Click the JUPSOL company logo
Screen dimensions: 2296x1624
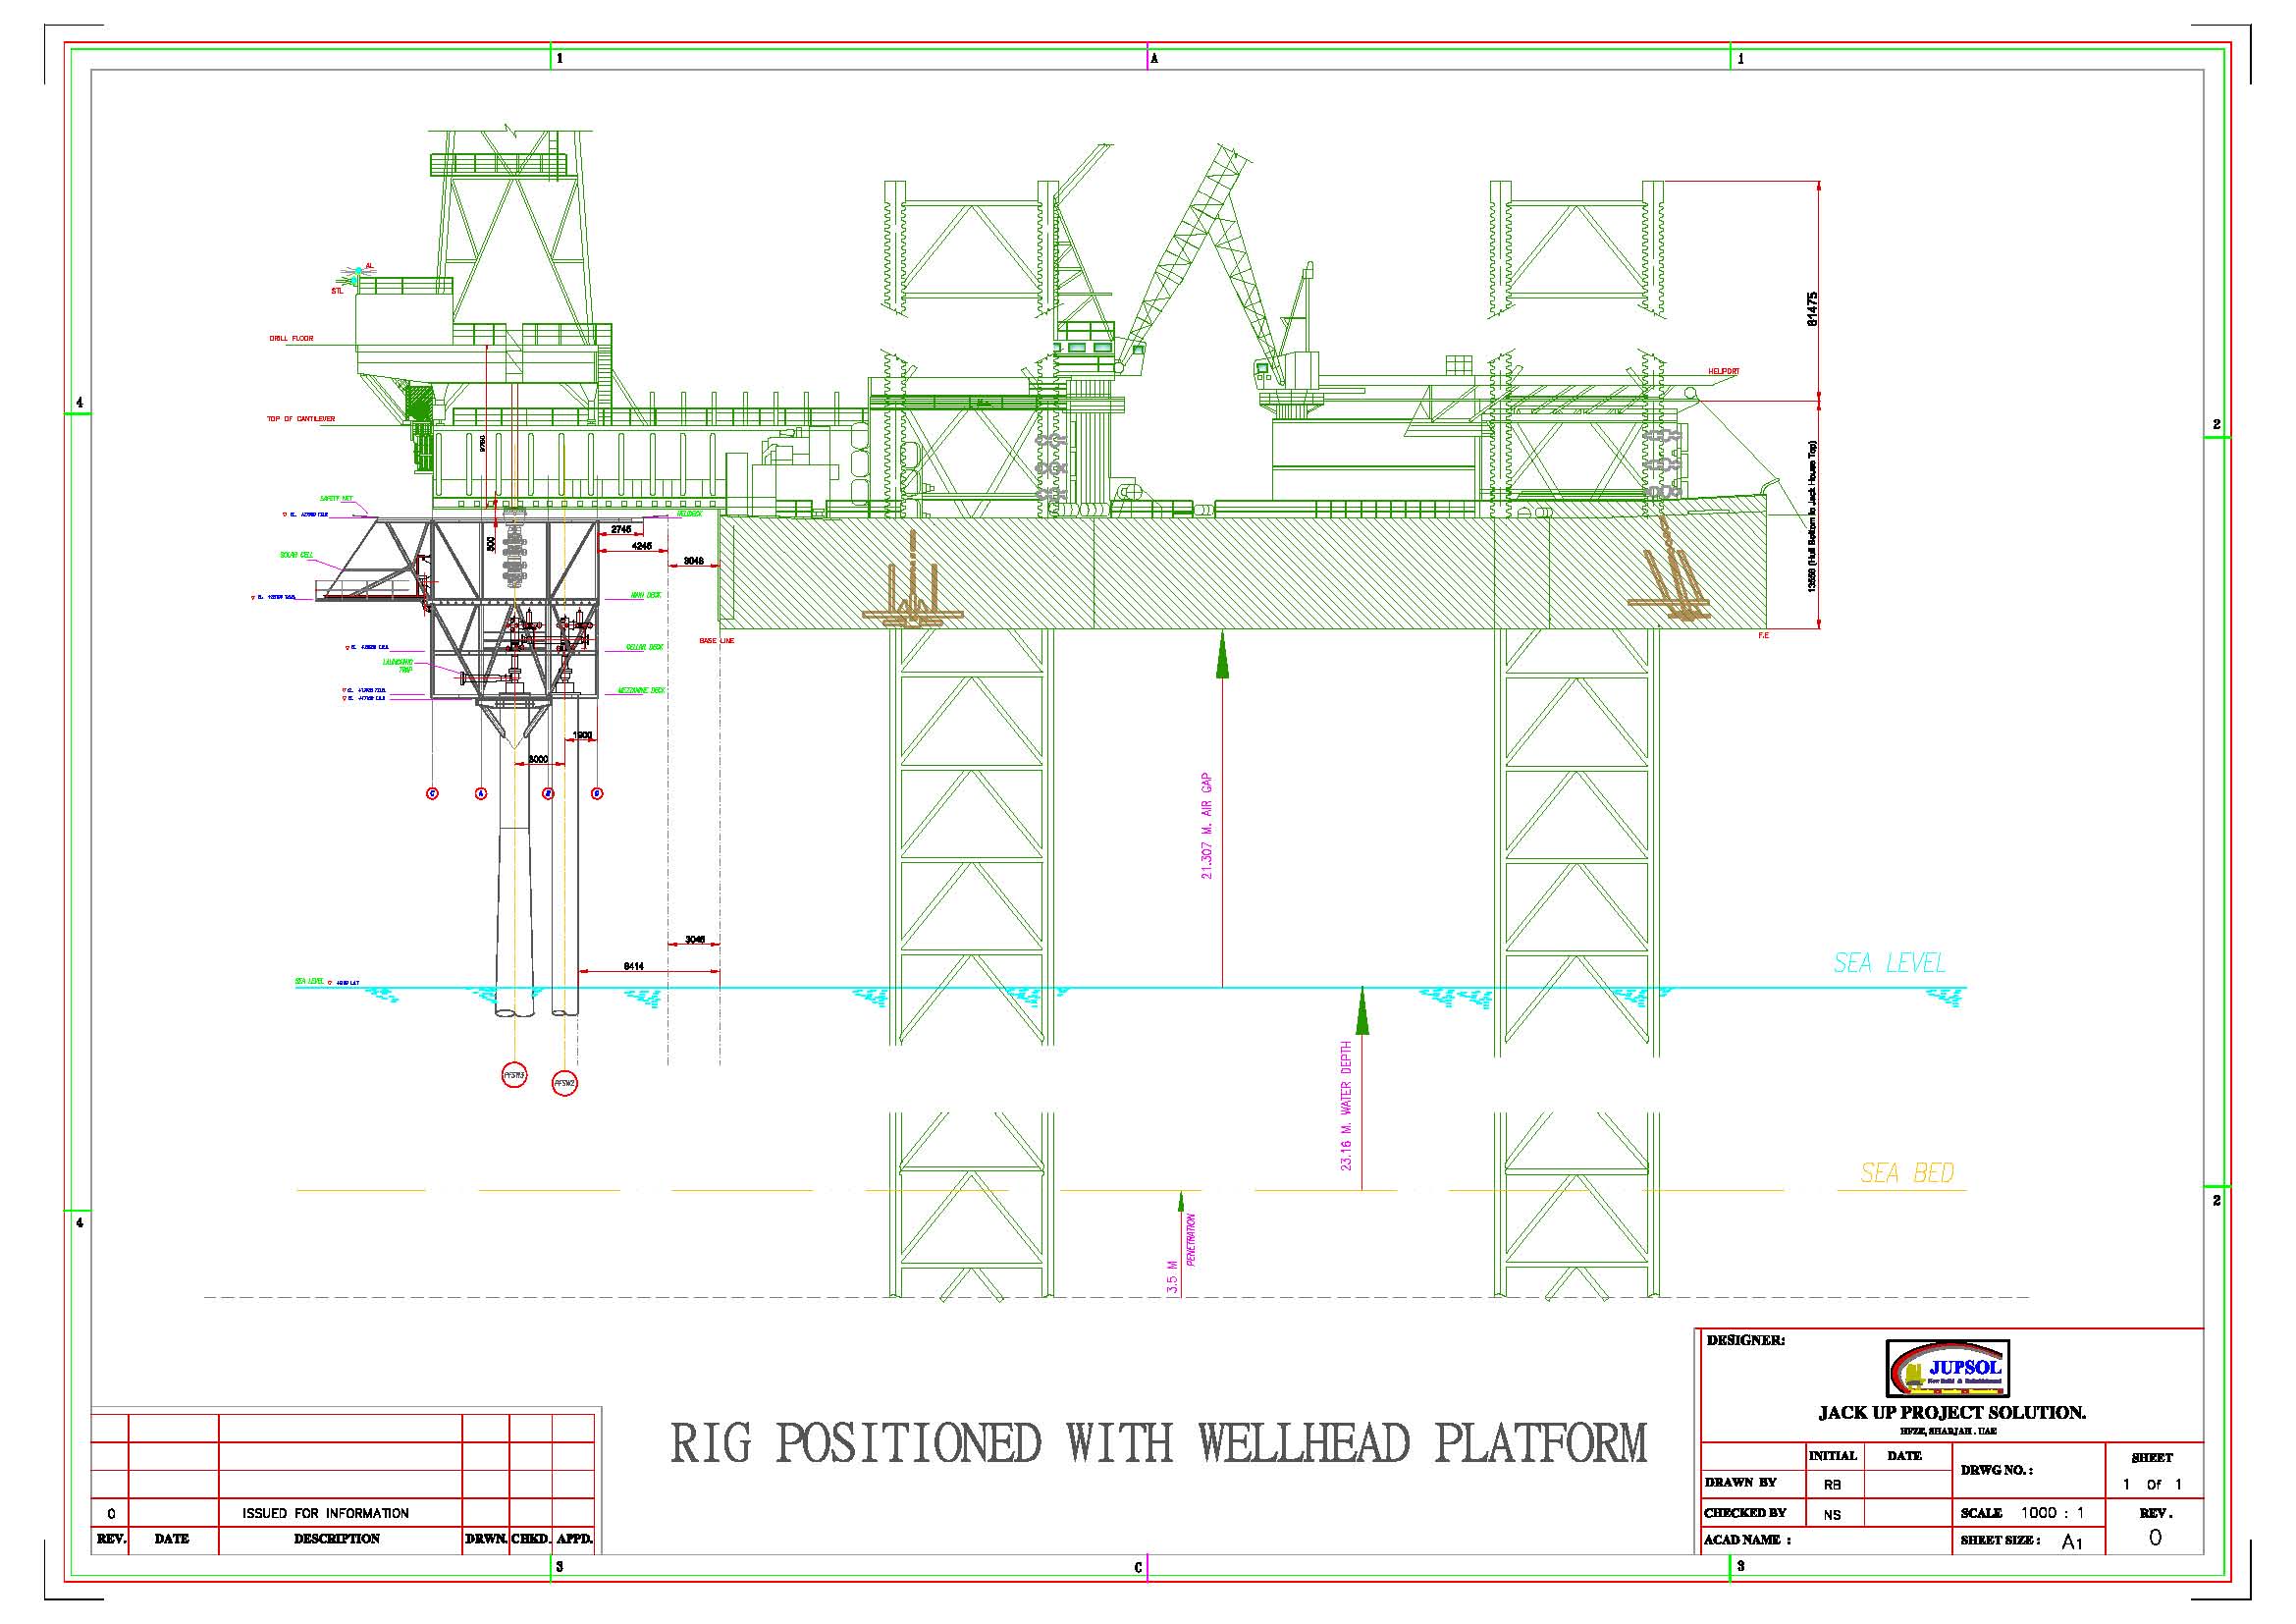(x=1946, y=1369)
